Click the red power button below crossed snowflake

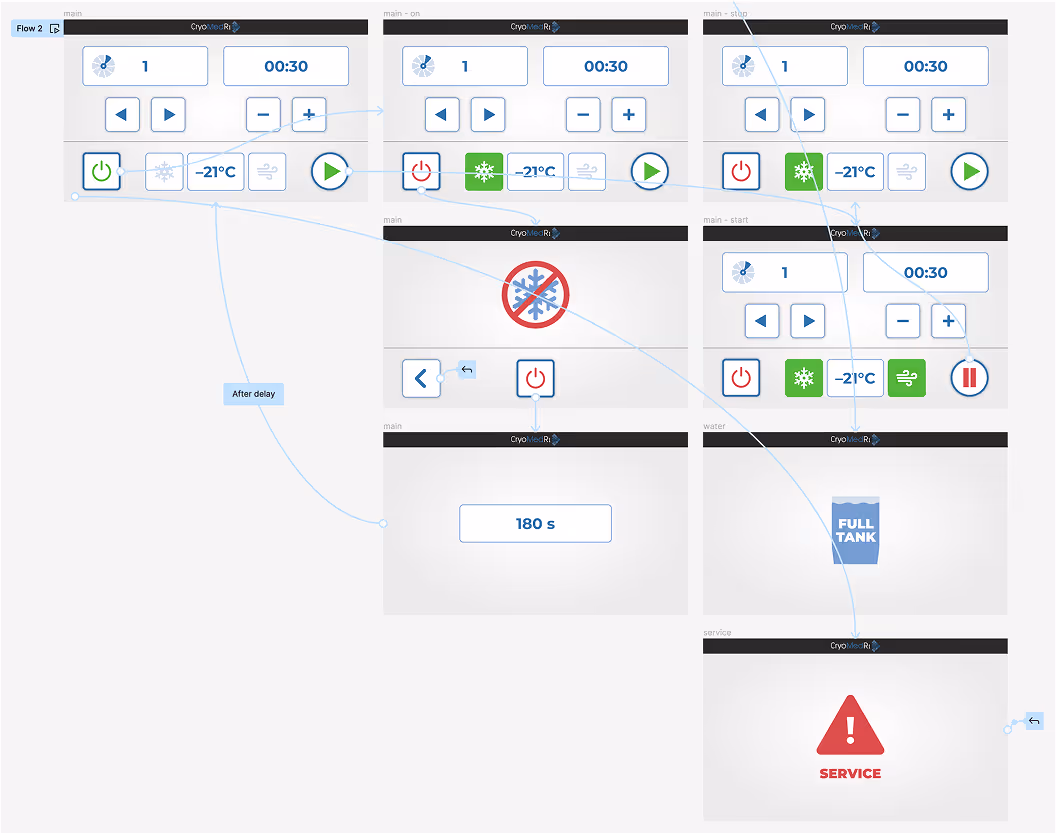coord(535,378)
